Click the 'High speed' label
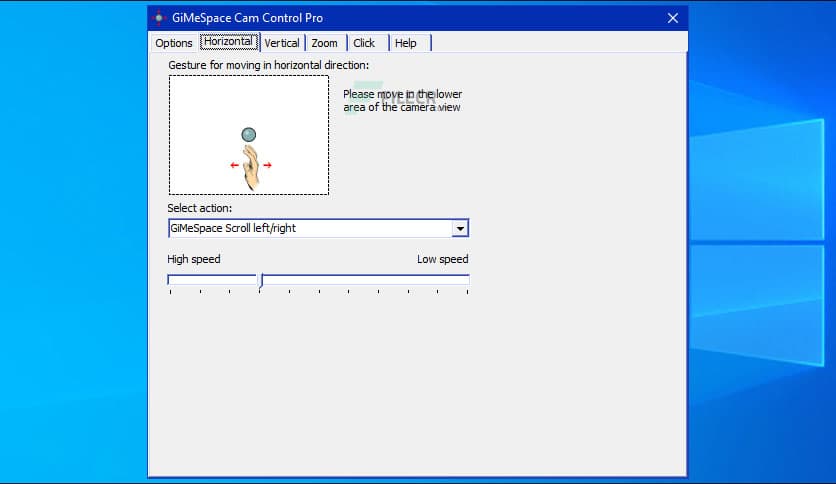Image resolution: width=836 pixels, height=484 pixels. 194,259
